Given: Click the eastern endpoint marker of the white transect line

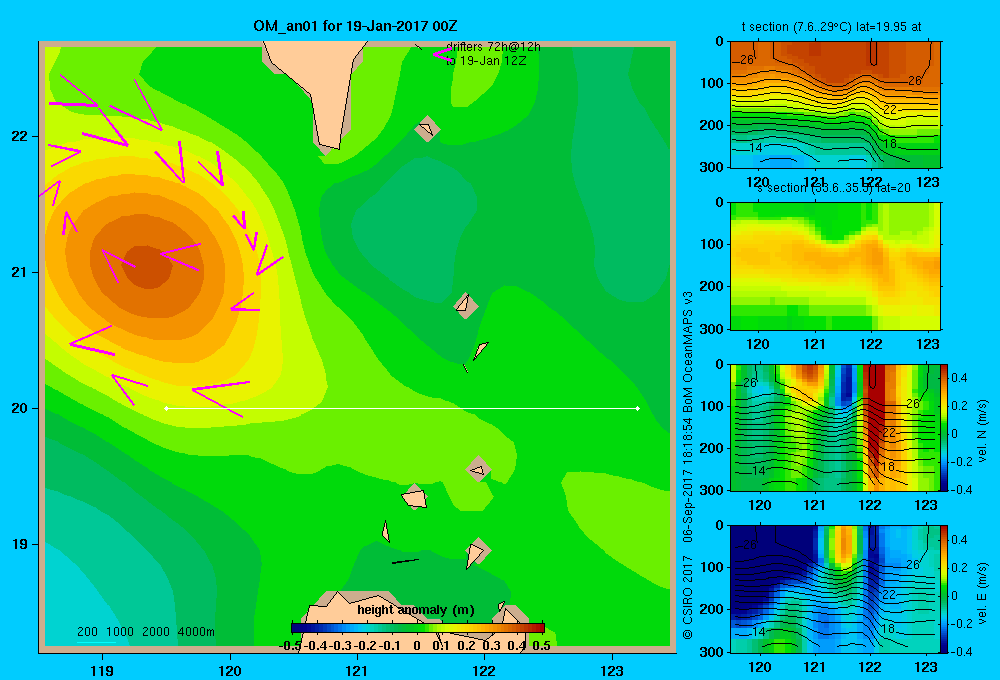Looking at the screenshot, I should 638,408.
